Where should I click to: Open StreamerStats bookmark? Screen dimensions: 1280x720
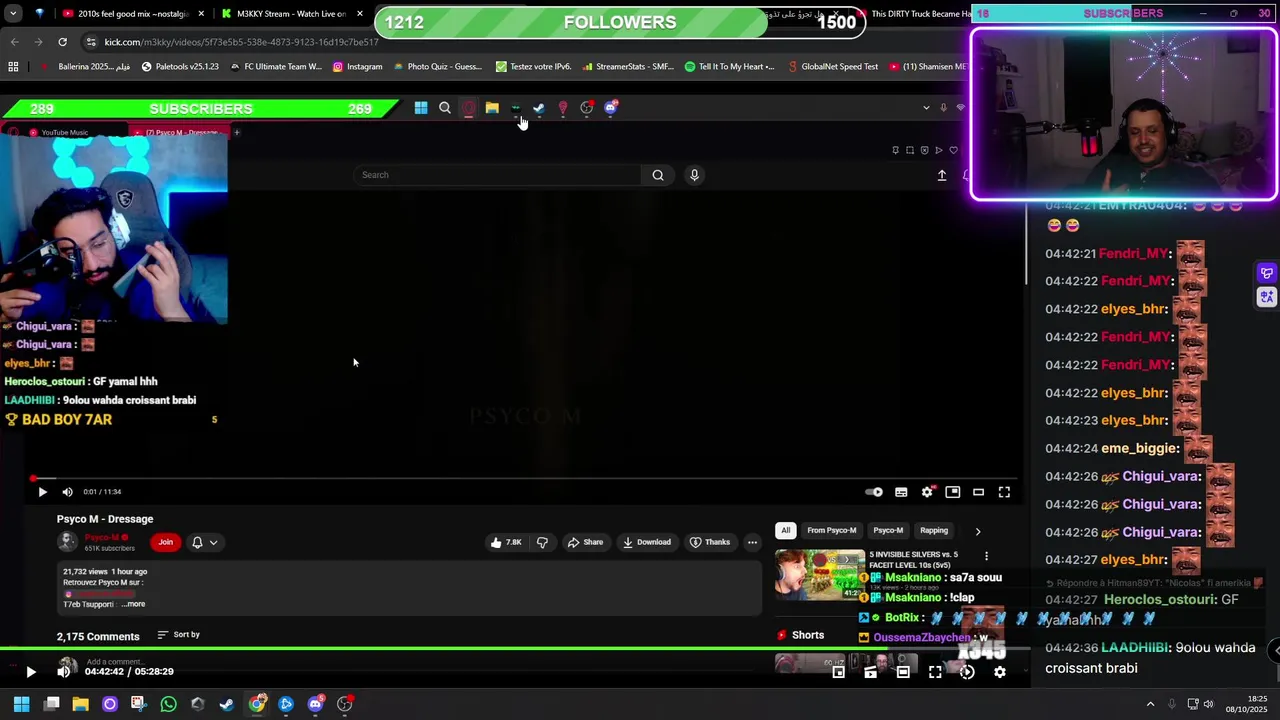[627, 67]
